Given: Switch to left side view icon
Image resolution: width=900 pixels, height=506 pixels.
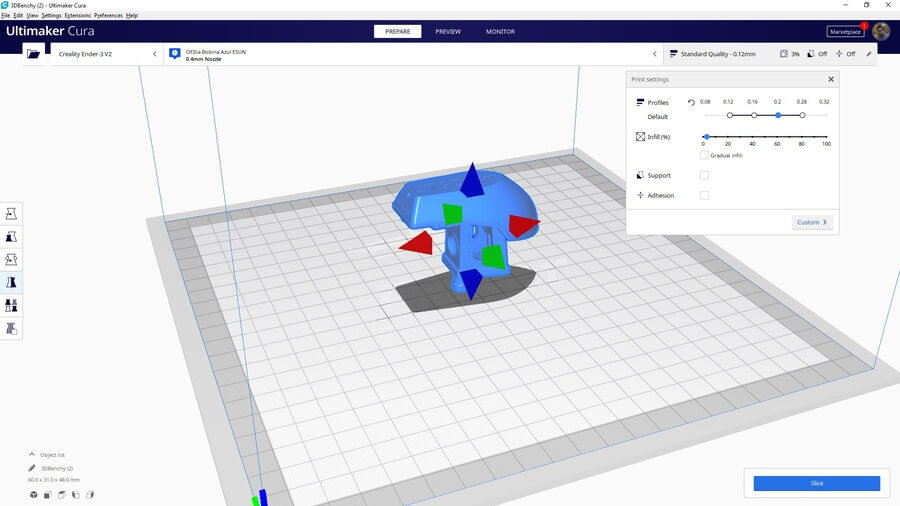Looking at the screenshot, I should pyautogui.click(x=76, y=495).
